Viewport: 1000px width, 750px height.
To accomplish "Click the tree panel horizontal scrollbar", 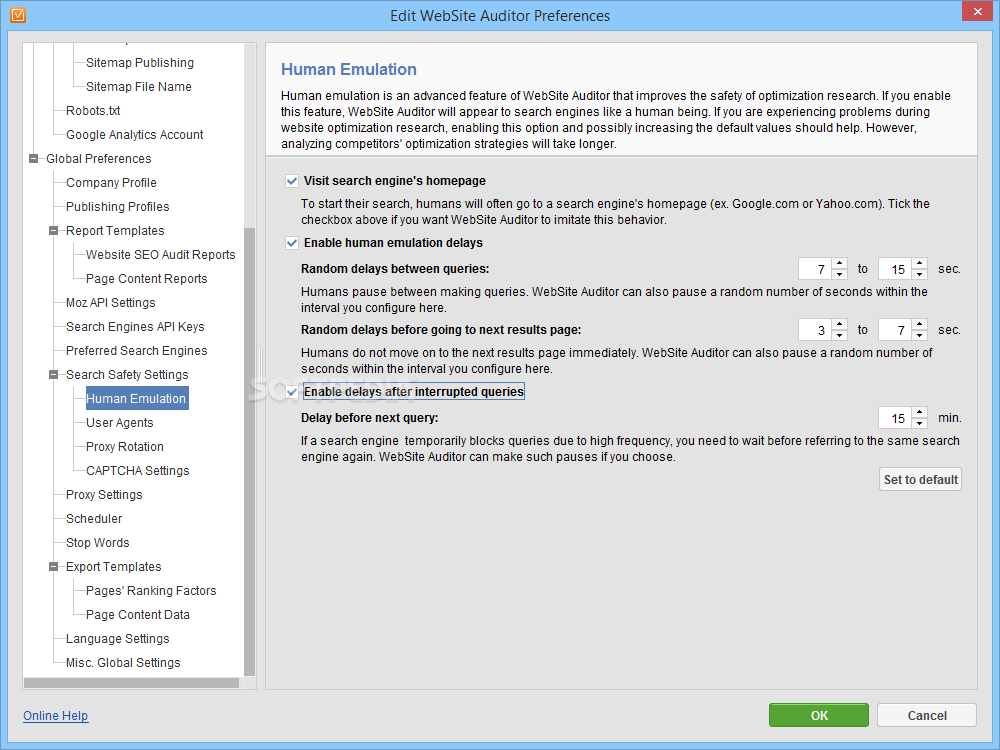I will [x=131, y=683].
